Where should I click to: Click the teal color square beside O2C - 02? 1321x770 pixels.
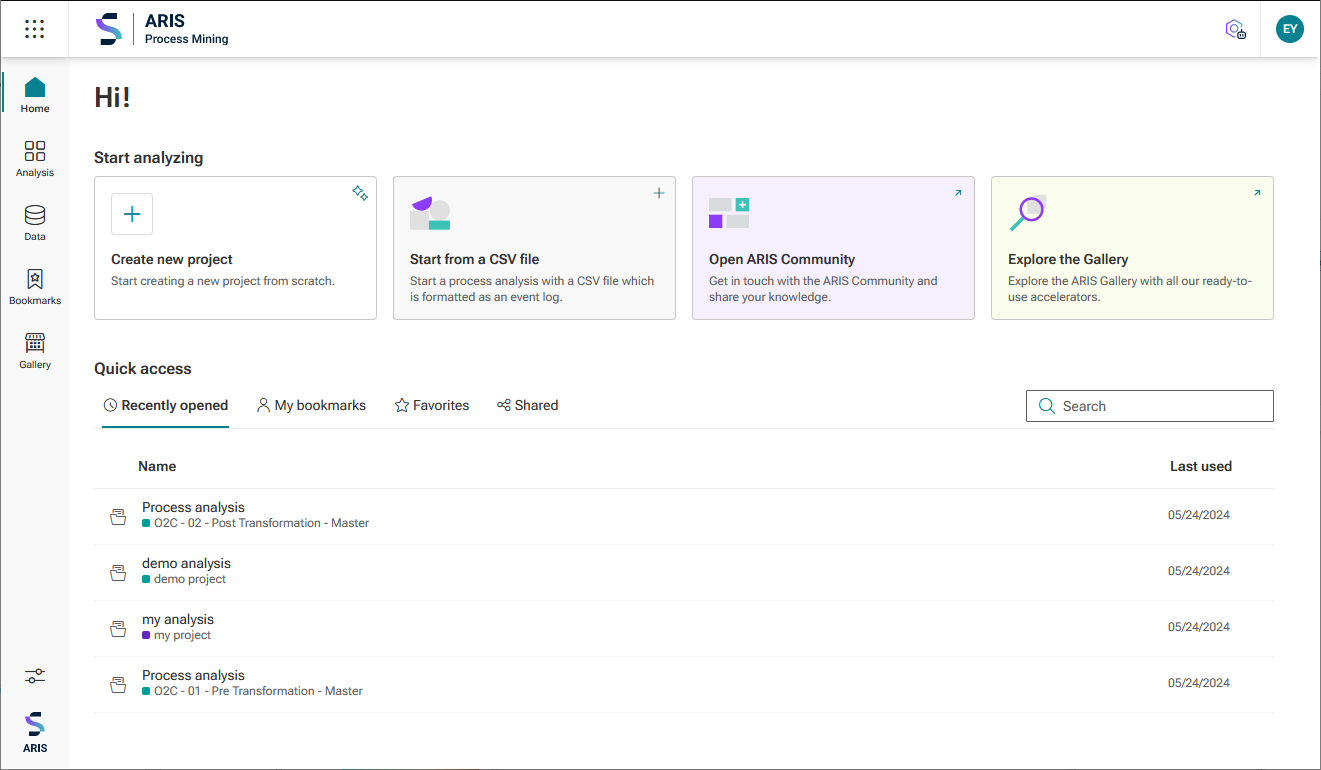pos(146,523)
